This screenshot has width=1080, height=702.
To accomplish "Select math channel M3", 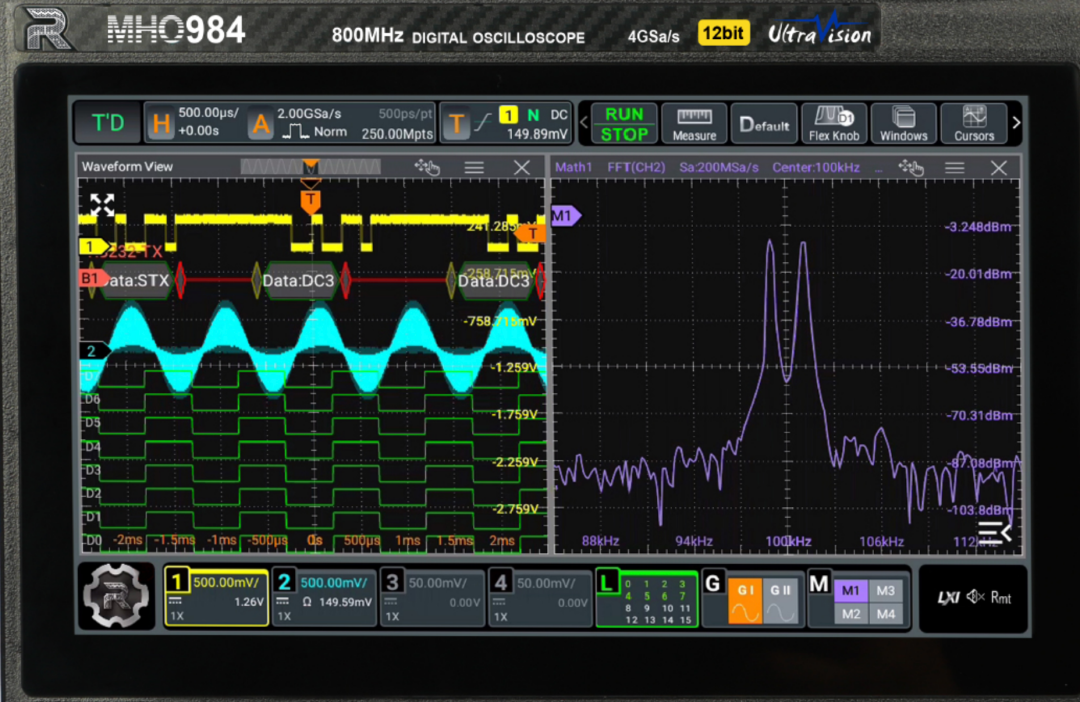I will pos(886,590).
